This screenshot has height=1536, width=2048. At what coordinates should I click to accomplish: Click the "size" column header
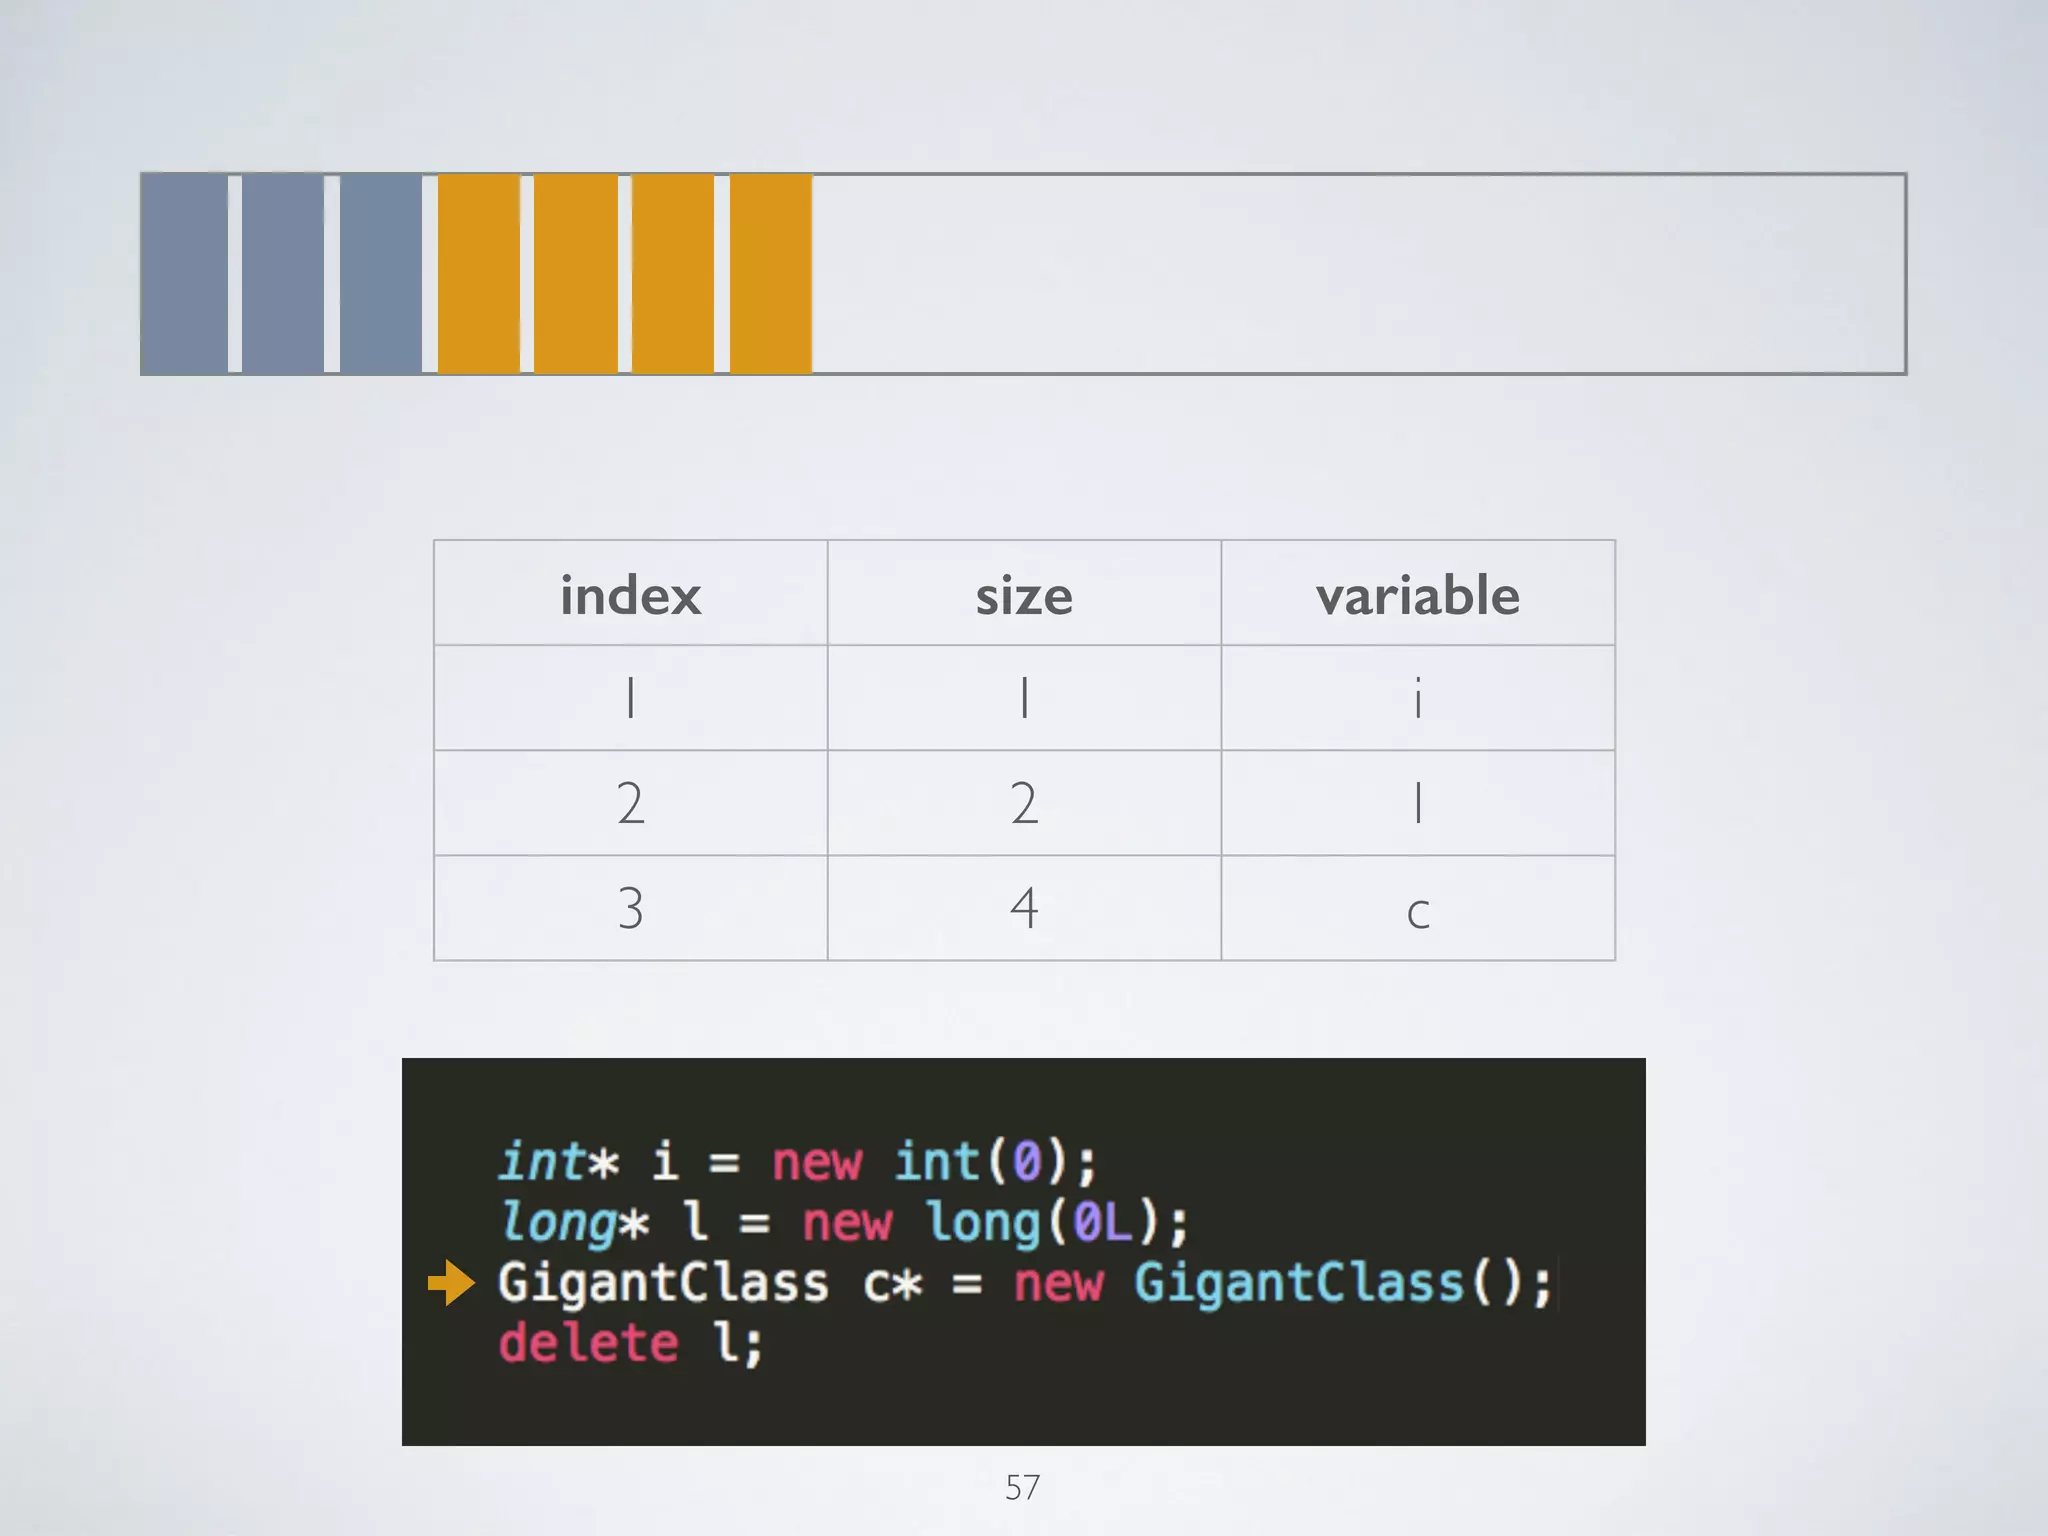1024,594
